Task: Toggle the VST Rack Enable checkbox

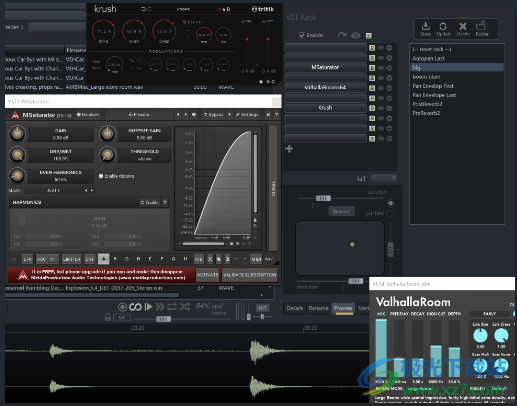Action: tap(302, 35)
